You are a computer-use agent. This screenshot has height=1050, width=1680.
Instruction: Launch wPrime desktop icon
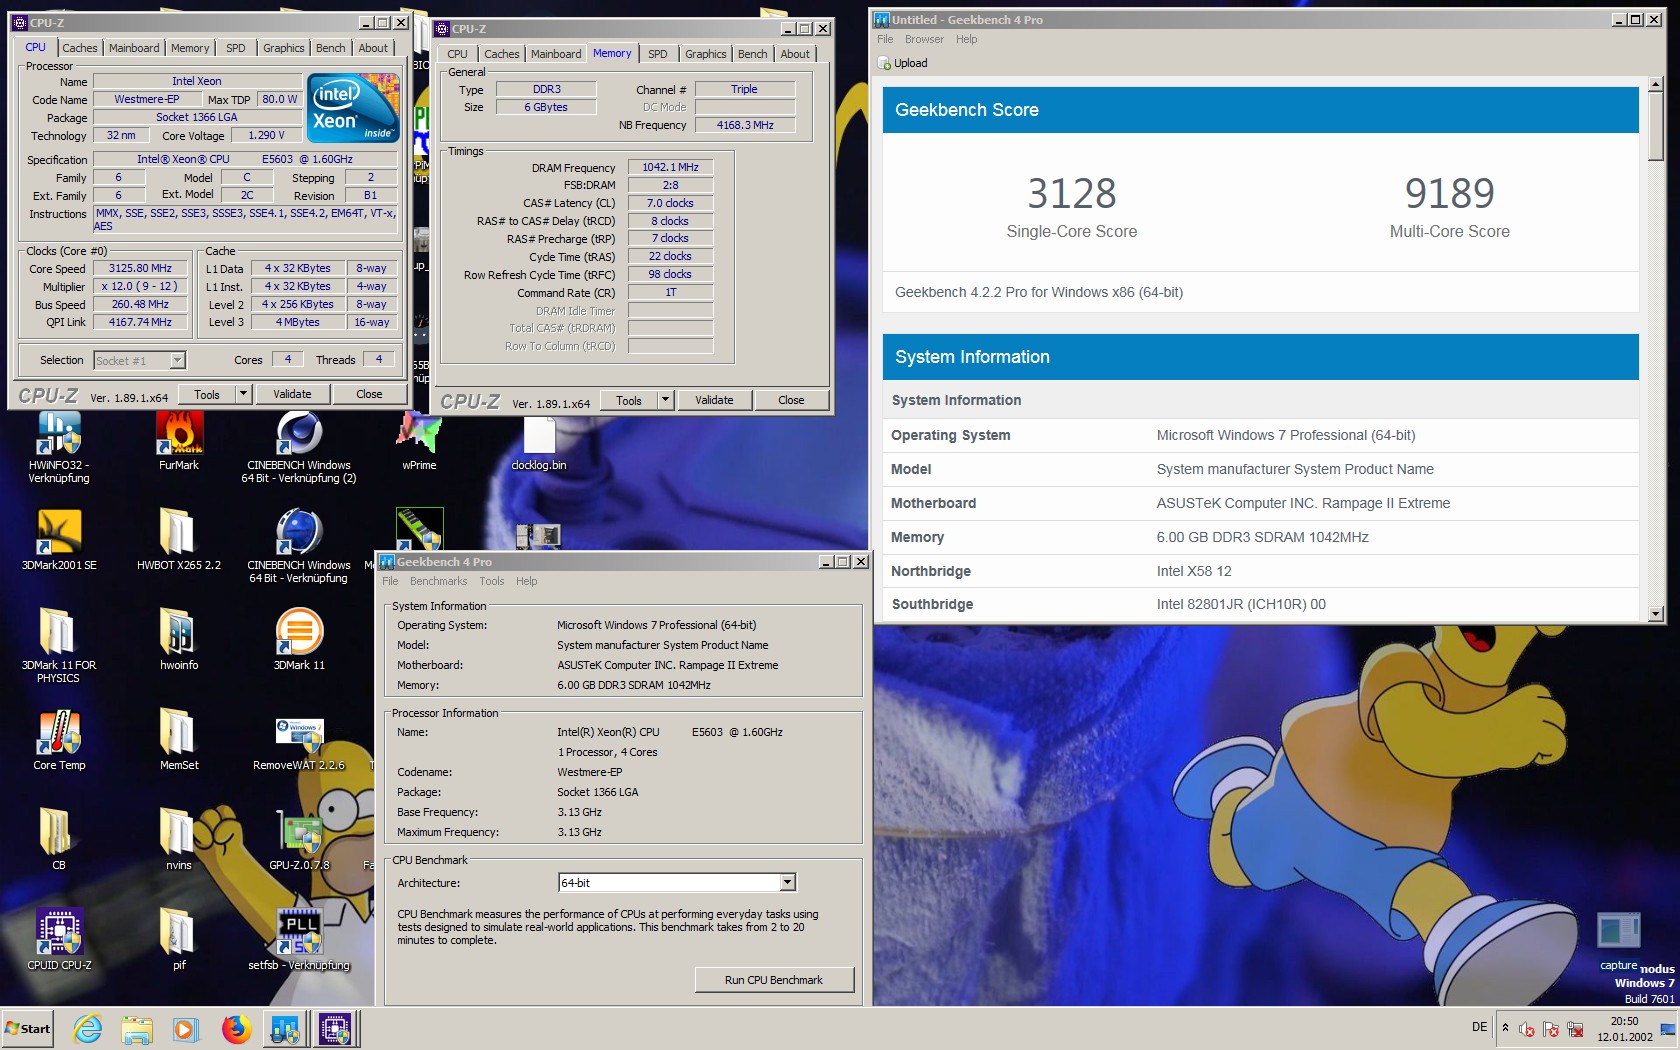pos(419,441)
